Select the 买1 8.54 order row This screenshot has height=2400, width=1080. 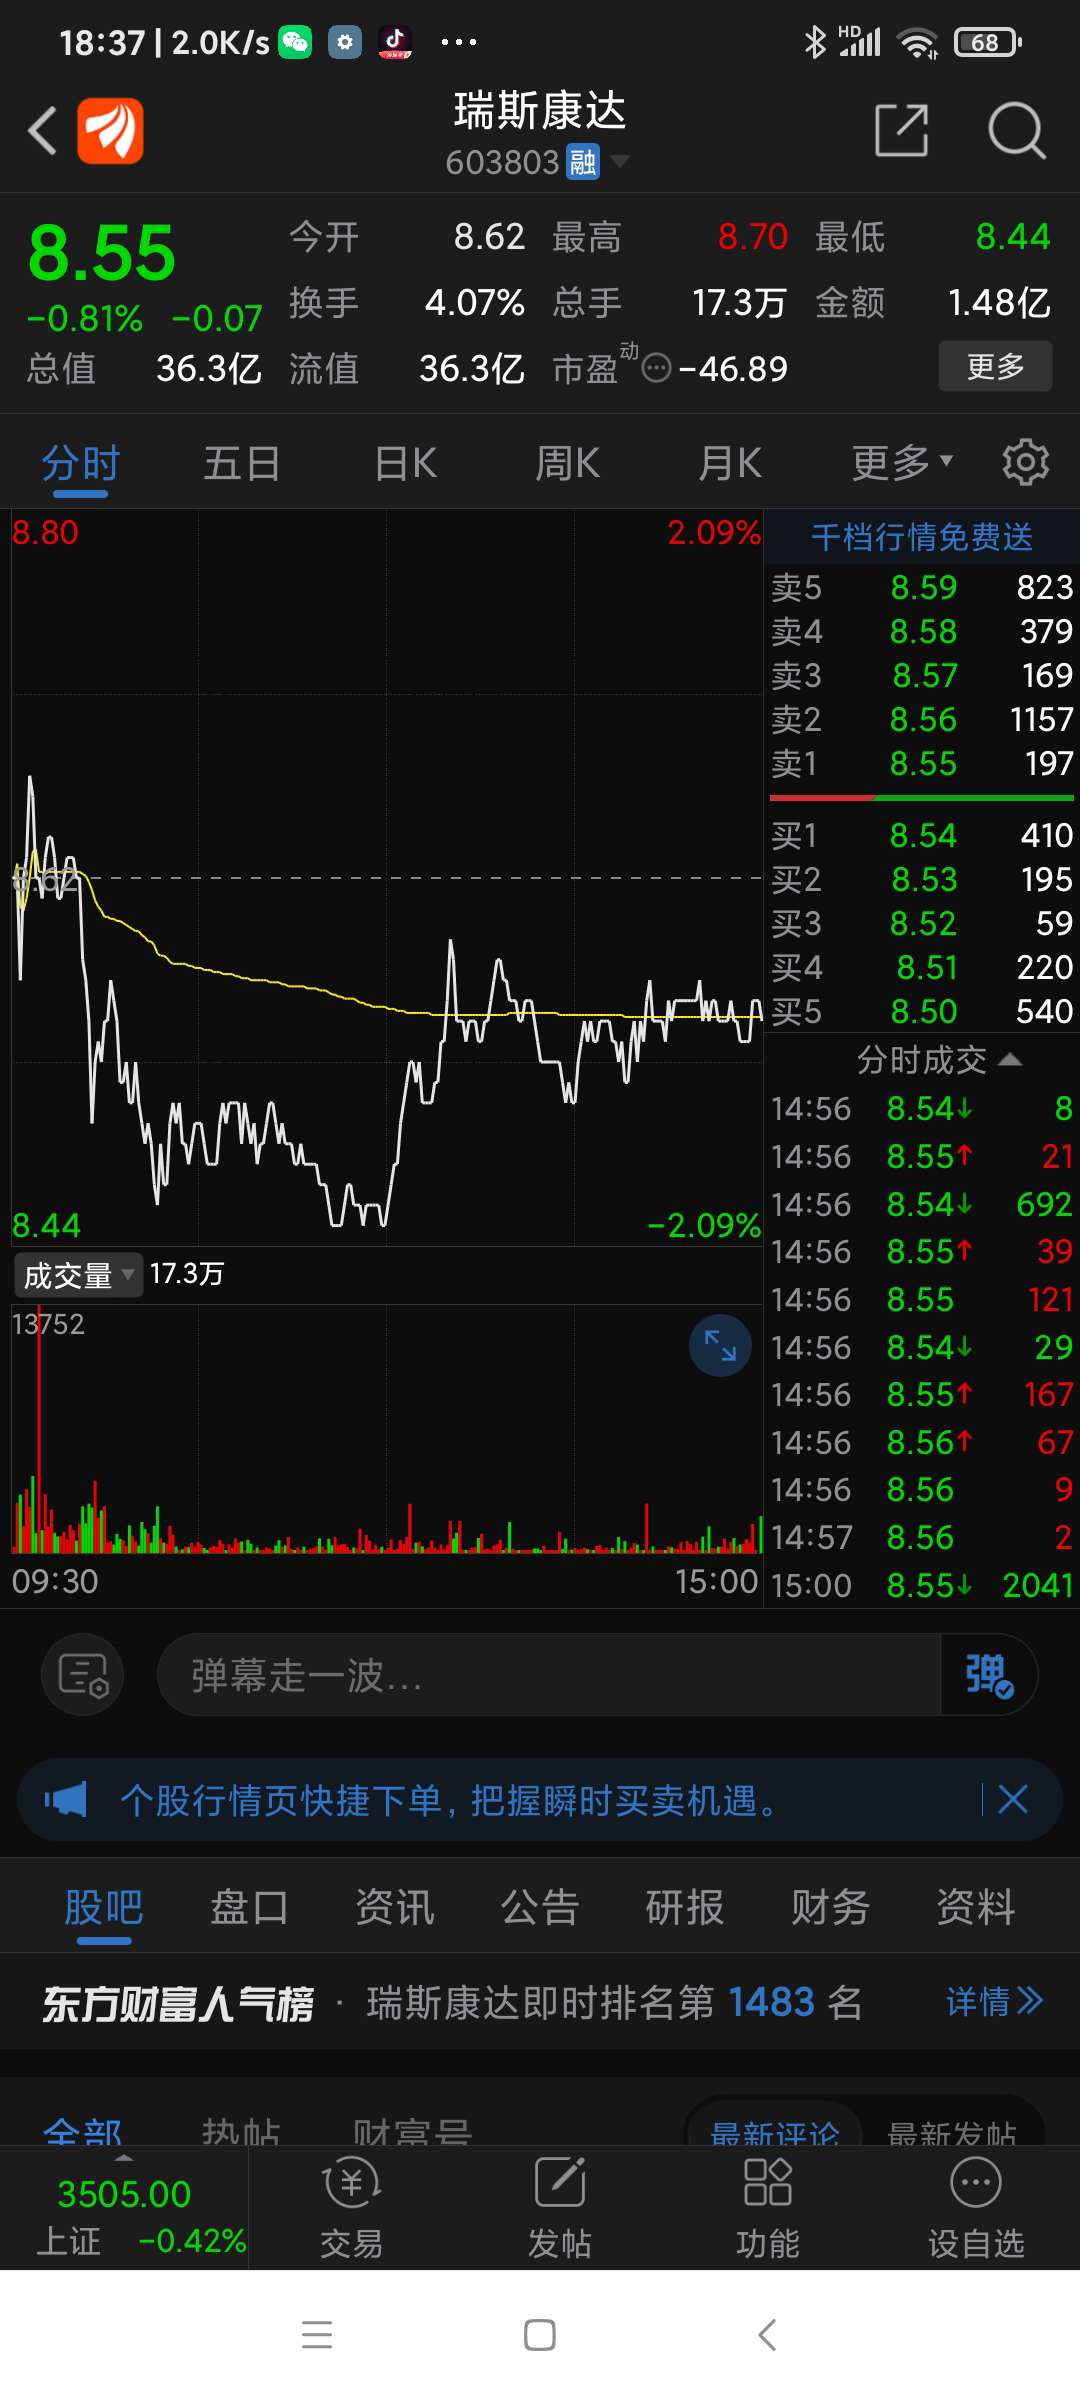pyautogui.click(x=922, y=835)
